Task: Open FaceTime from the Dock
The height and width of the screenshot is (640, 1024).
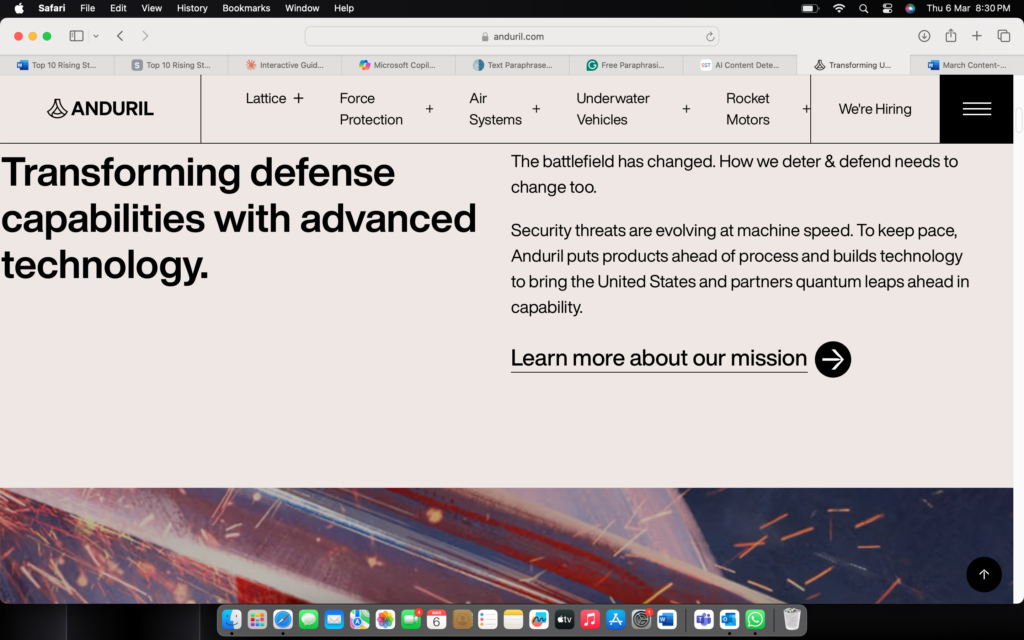Action: 411,618
